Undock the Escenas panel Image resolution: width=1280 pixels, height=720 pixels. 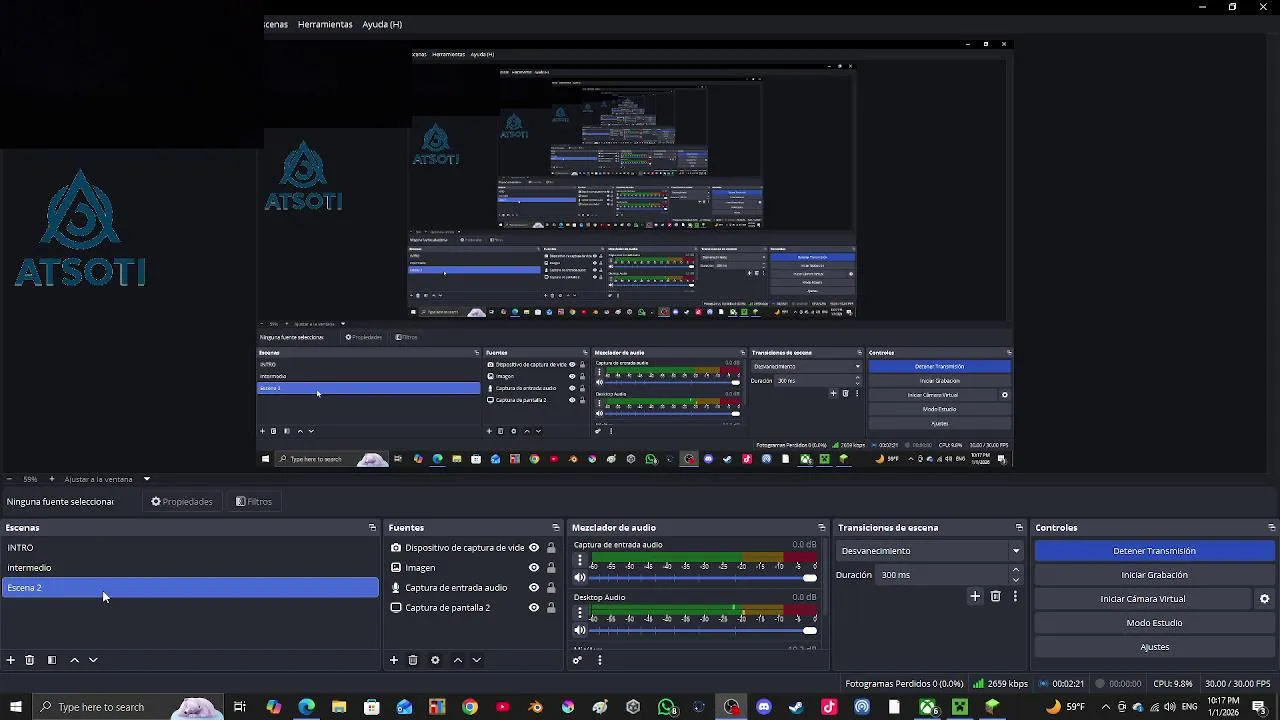coord(372,528)
